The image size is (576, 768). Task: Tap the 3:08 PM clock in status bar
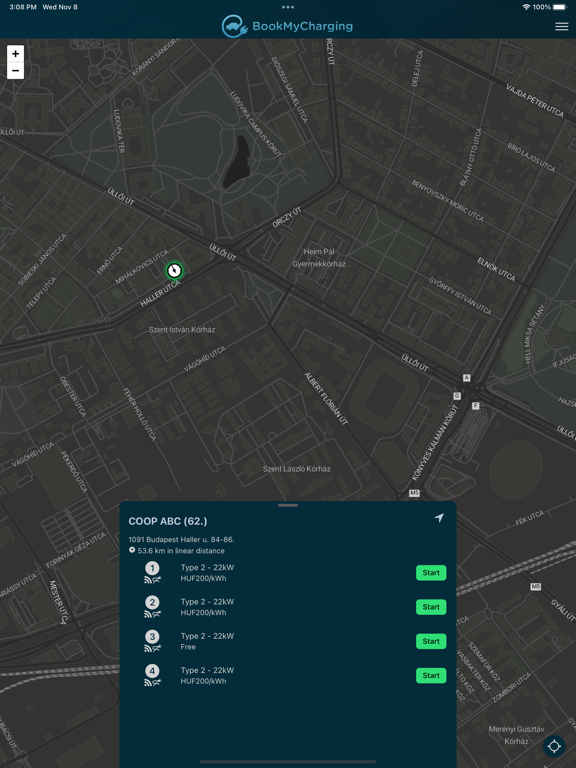tap(23, 7)
